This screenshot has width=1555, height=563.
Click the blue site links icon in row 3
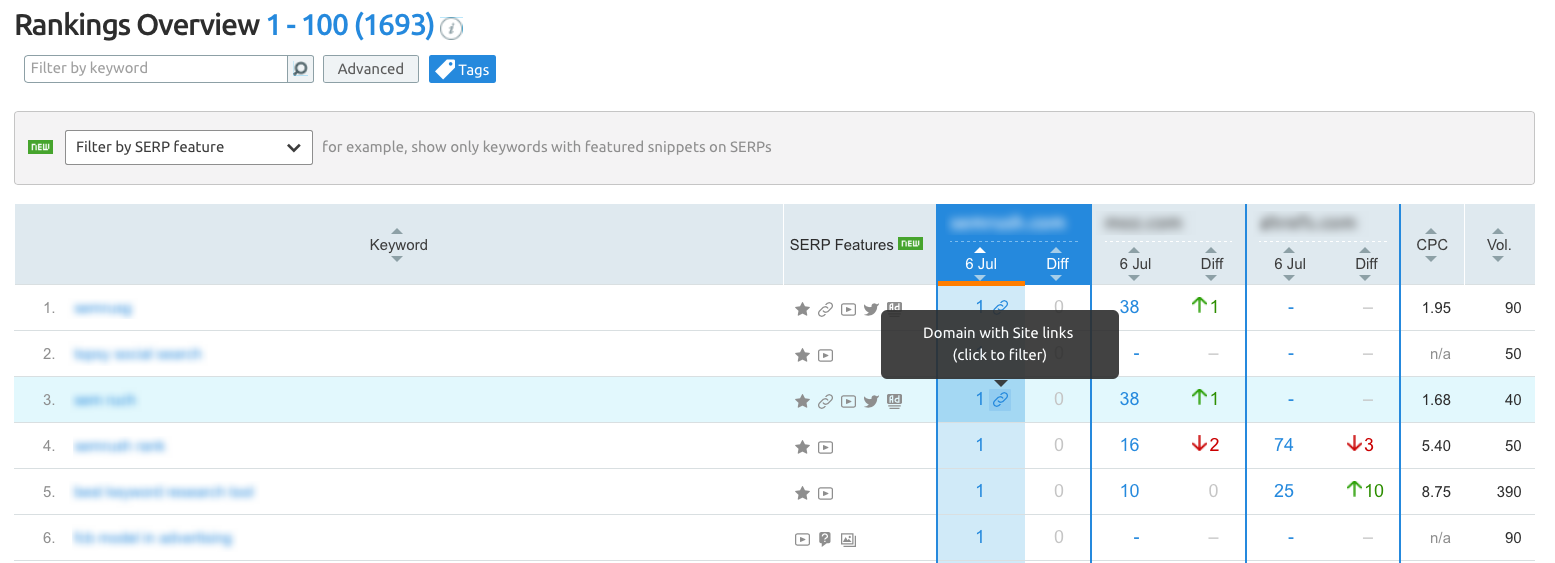pyautogui.click(x=1000, y=400)
